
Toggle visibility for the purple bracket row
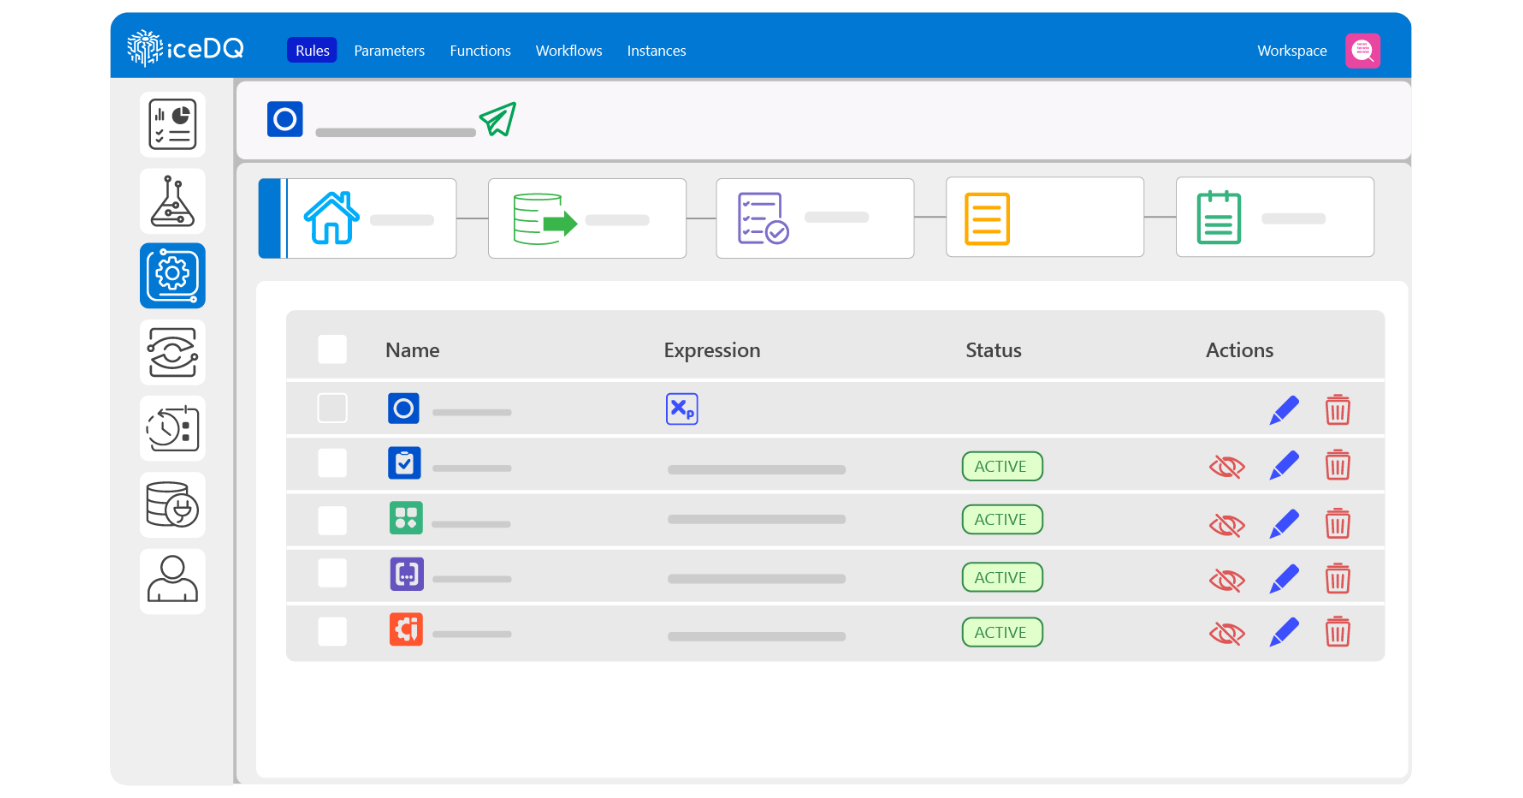tap(1227, 580)
